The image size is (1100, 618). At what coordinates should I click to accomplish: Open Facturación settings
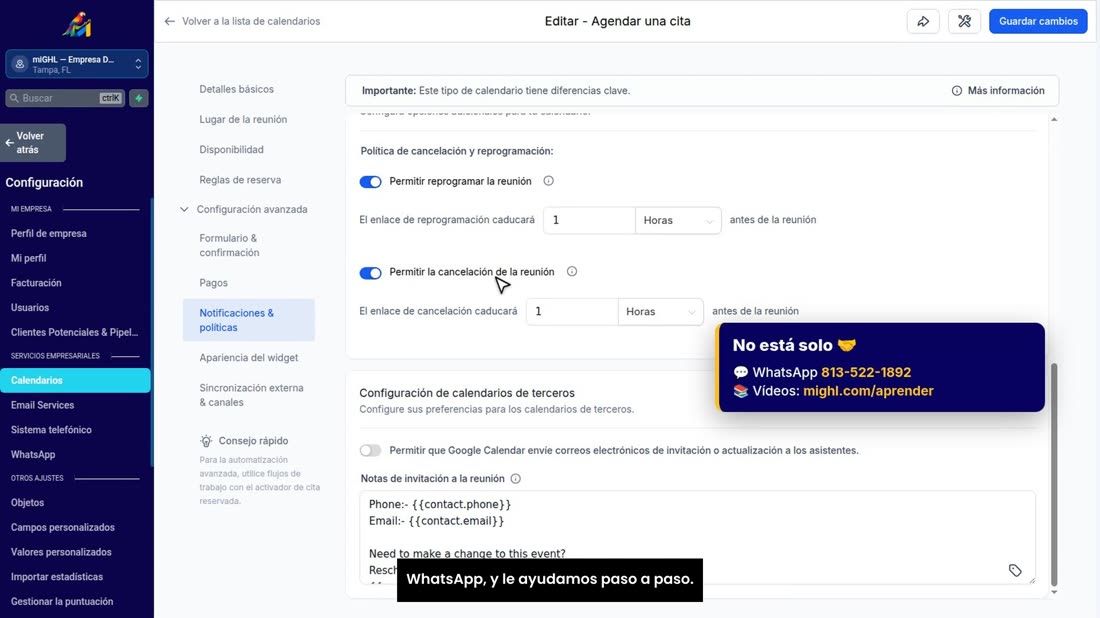[36, 283]
